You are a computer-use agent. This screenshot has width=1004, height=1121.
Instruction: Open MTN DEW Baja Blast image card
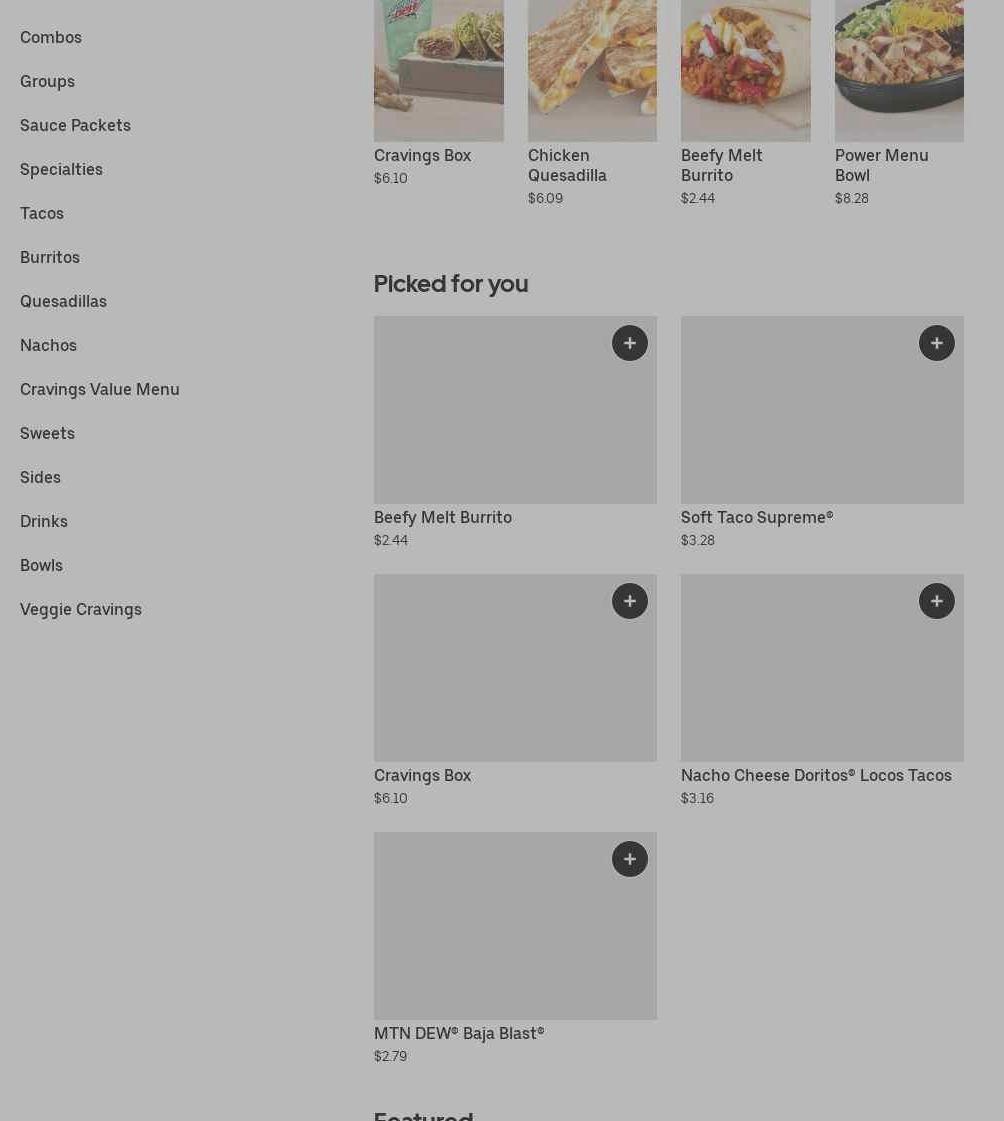[515, 926]
